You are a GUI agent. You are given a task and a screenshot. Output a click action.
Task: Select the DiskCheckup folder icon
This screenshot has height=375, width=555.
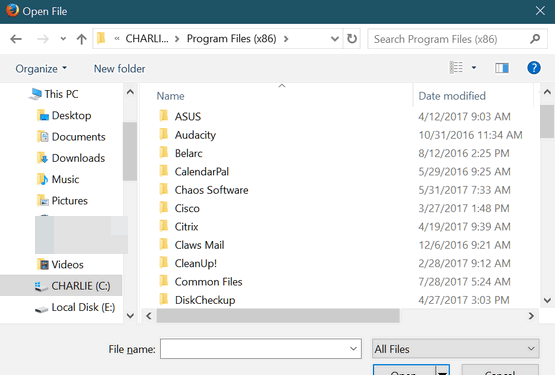tap(164, 300)
